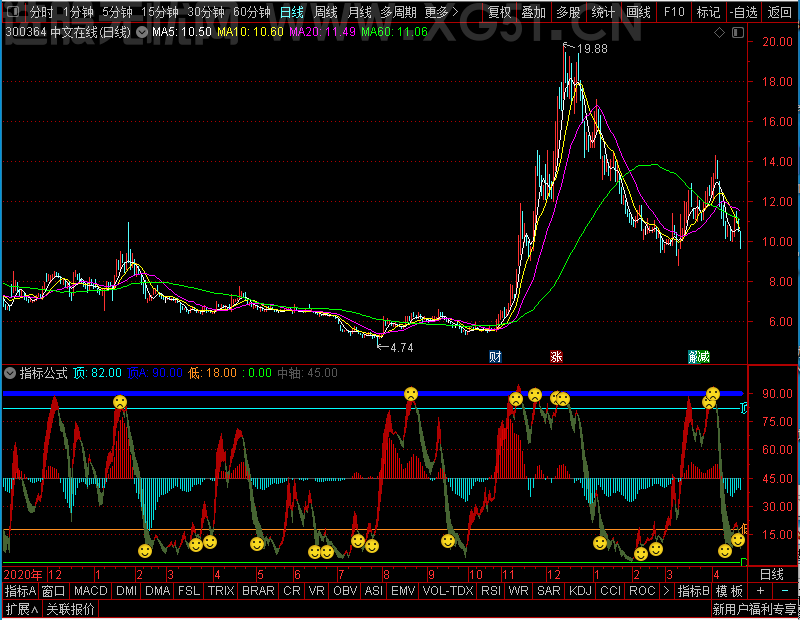The height and width of the screenshot is (620, 800).
Task: Select the ASI indicator
Action: pos(374,591)
